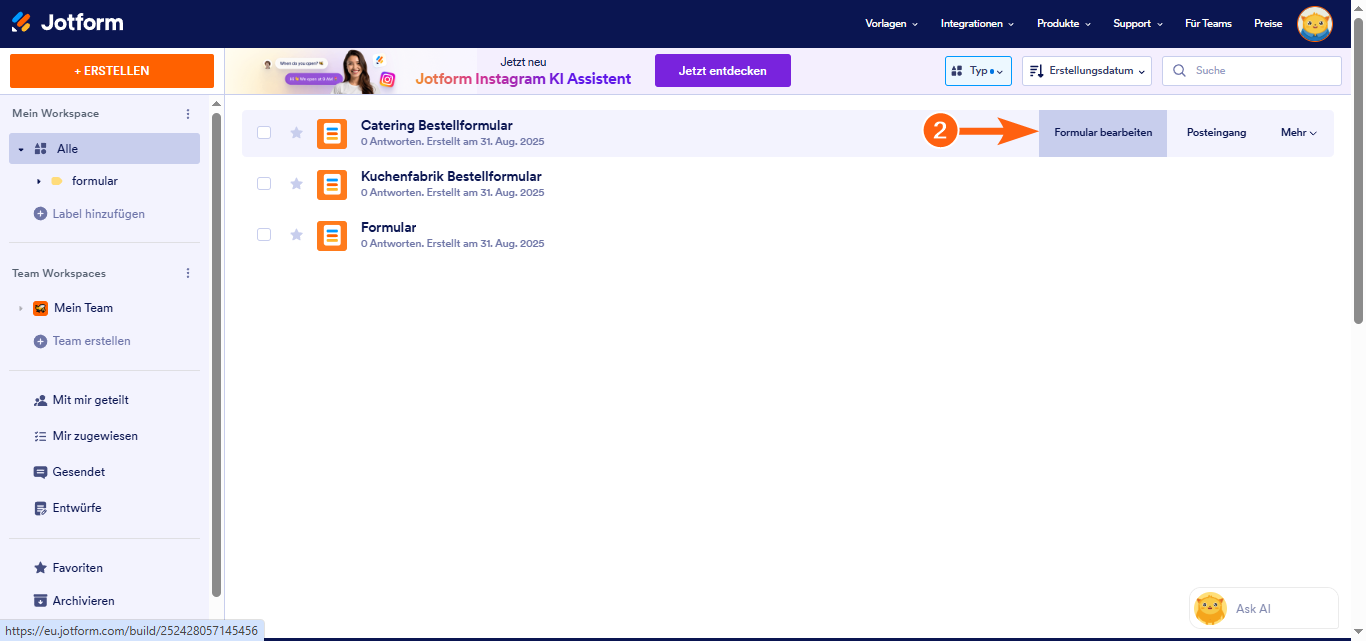Image resolution: width=1366 pixels, height=641 pixels.
Task: Click the Favoriten star icon
Action: [x=41, y=568]
